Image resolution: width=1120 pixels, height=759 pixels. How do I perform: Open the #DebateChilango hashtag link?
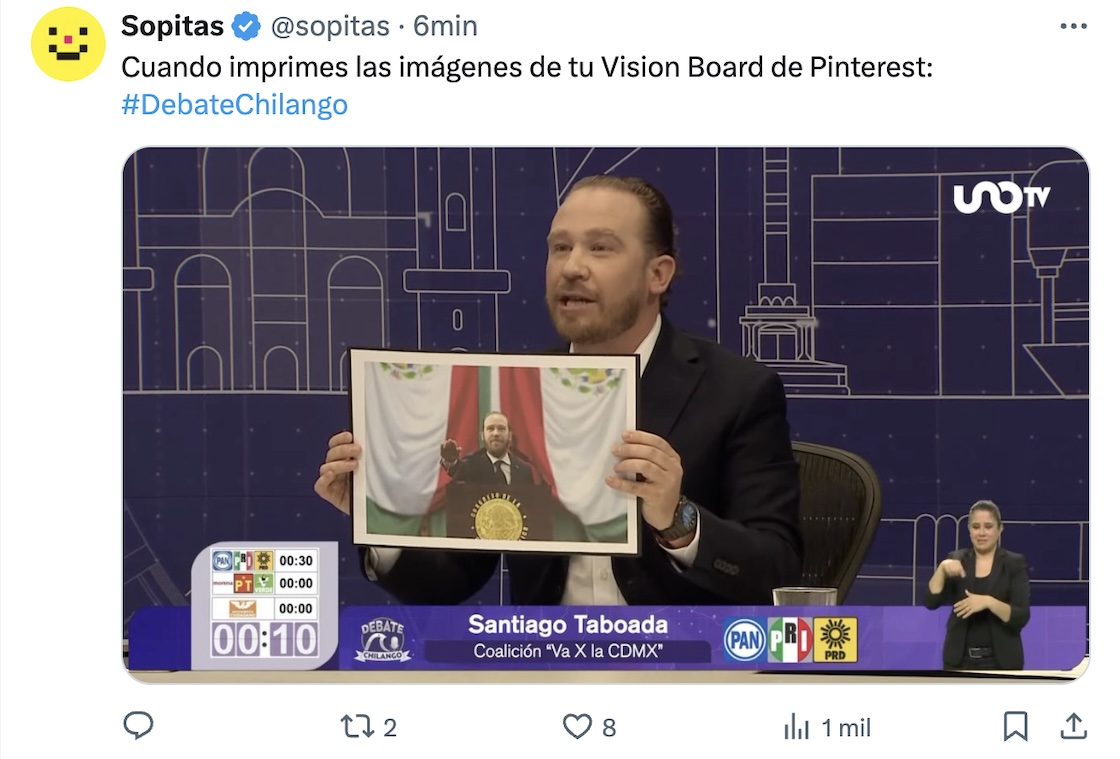(x=234, y=104)
